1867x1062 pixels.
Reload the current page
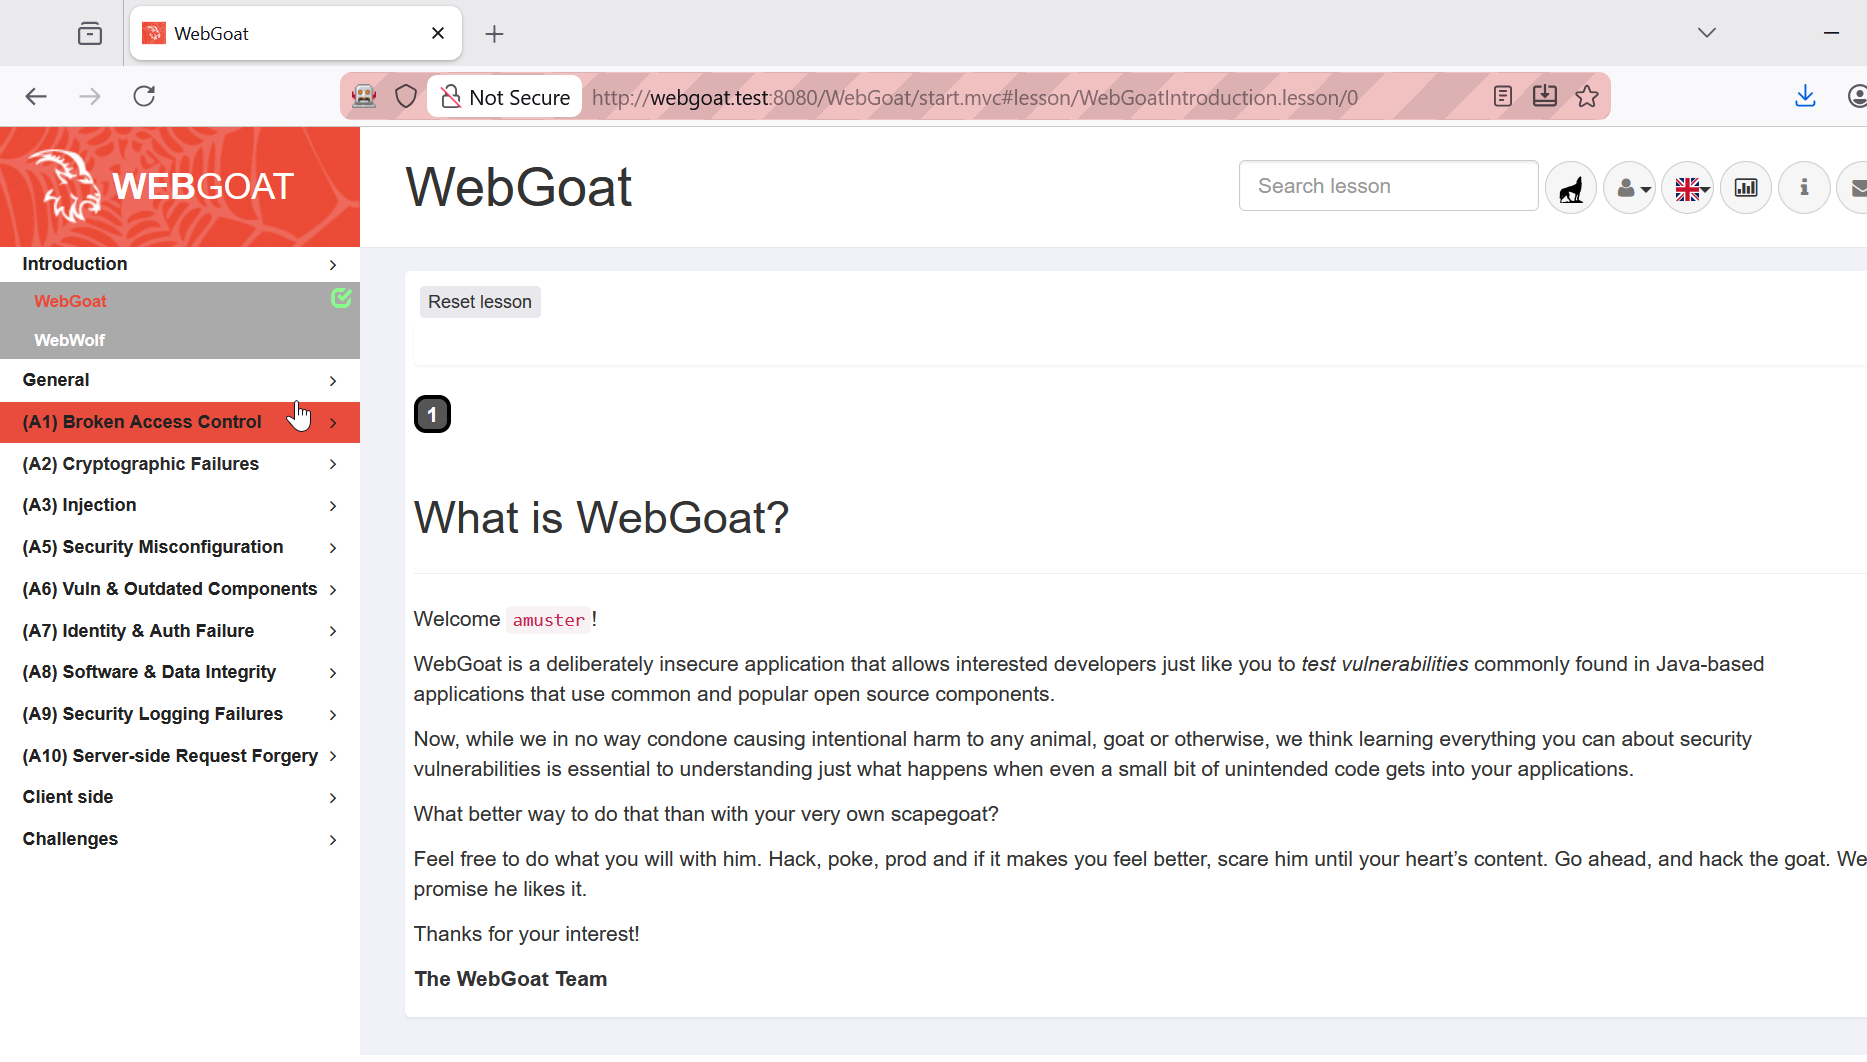click(x=145, y=96)
